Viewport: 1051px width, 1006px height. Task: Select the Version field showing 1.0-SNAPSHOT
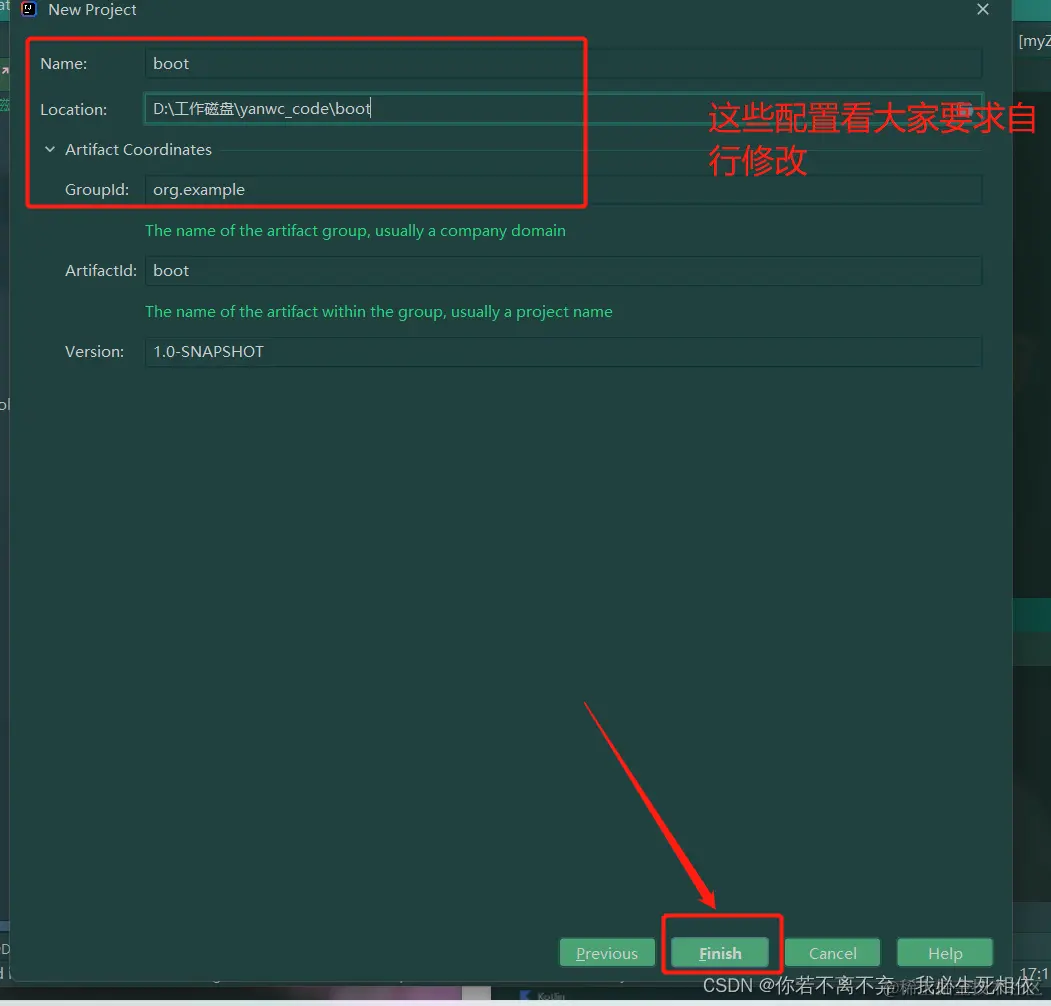click(x=563, y=351)
